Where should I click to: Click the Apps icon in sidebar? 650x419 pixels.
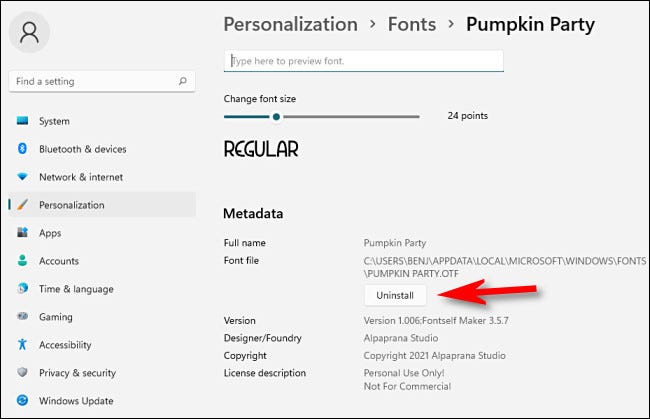22,233
